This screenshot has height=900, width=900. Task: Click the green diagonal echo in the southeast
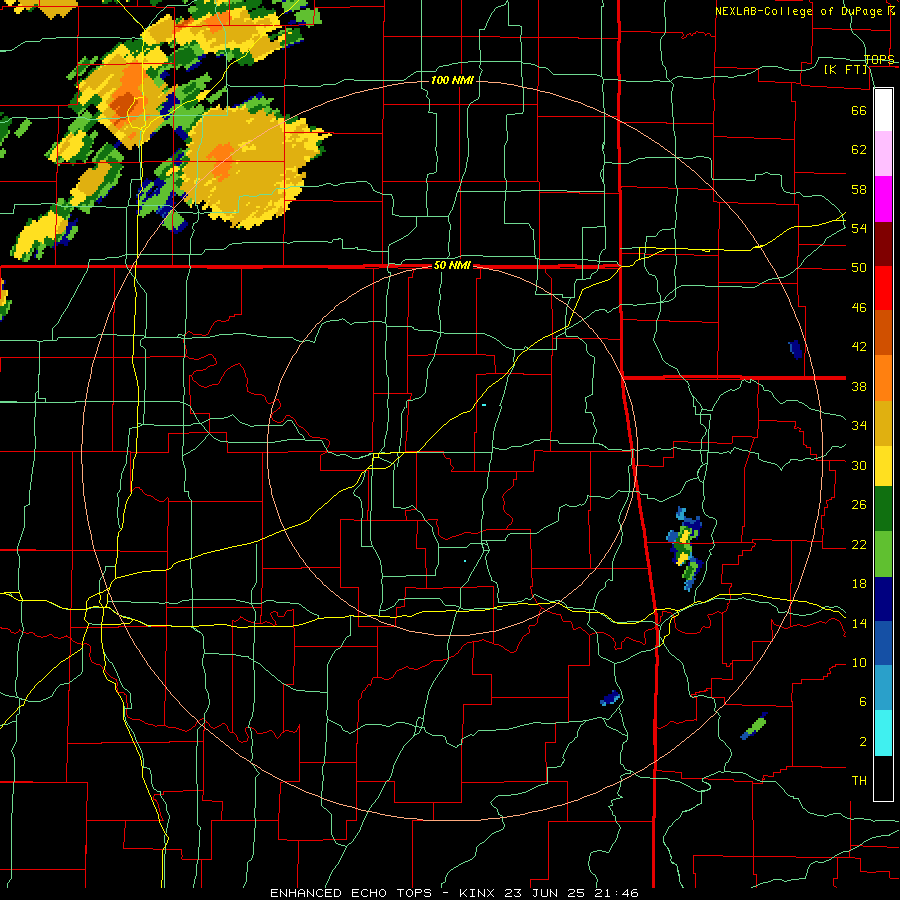point(754,727)
